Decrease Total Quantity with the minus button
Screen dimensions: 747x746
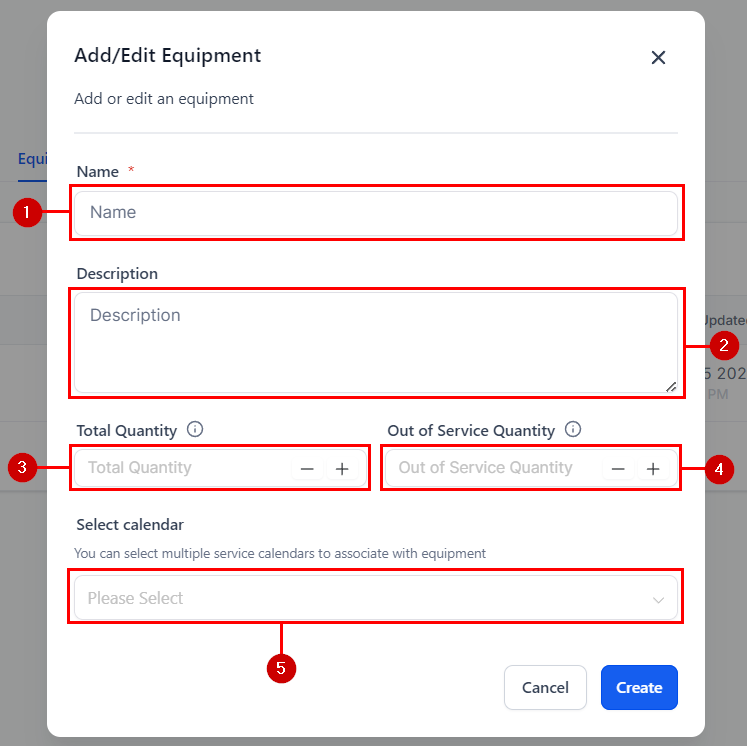tap(307, 468)
